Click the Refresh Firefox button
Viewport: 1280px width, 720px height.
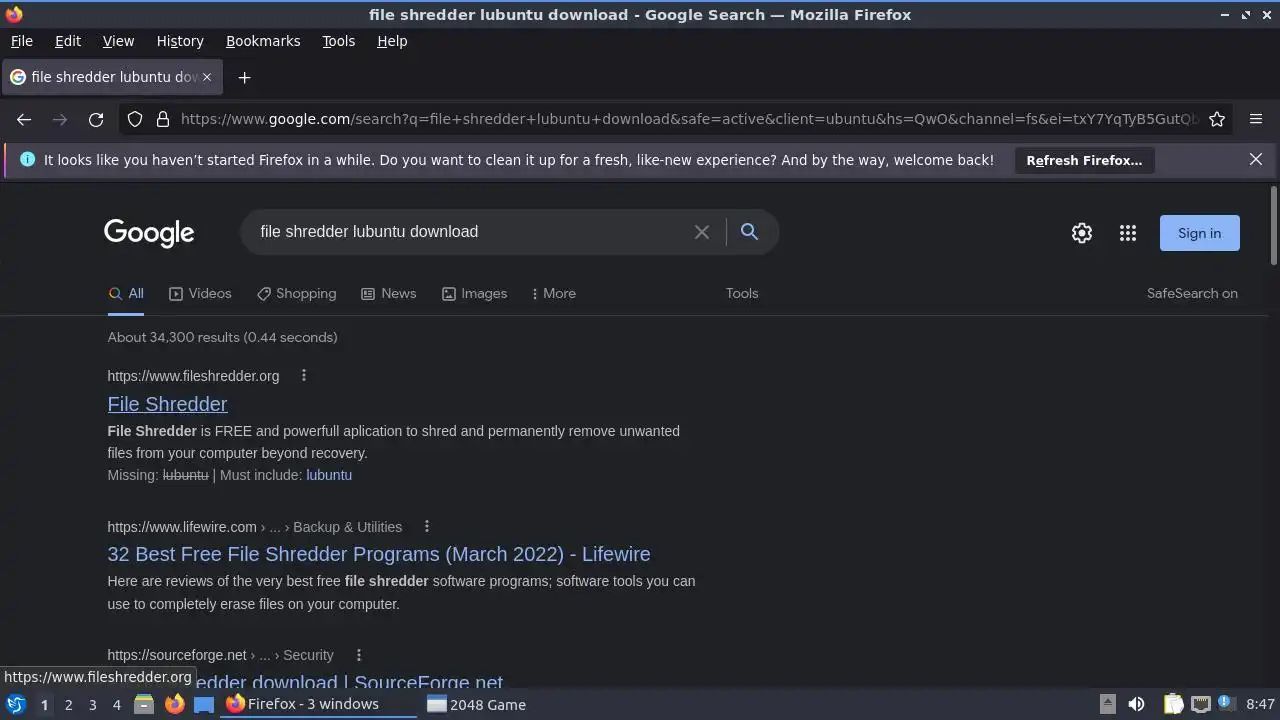pyautogui.click(x=1084, y=160)
